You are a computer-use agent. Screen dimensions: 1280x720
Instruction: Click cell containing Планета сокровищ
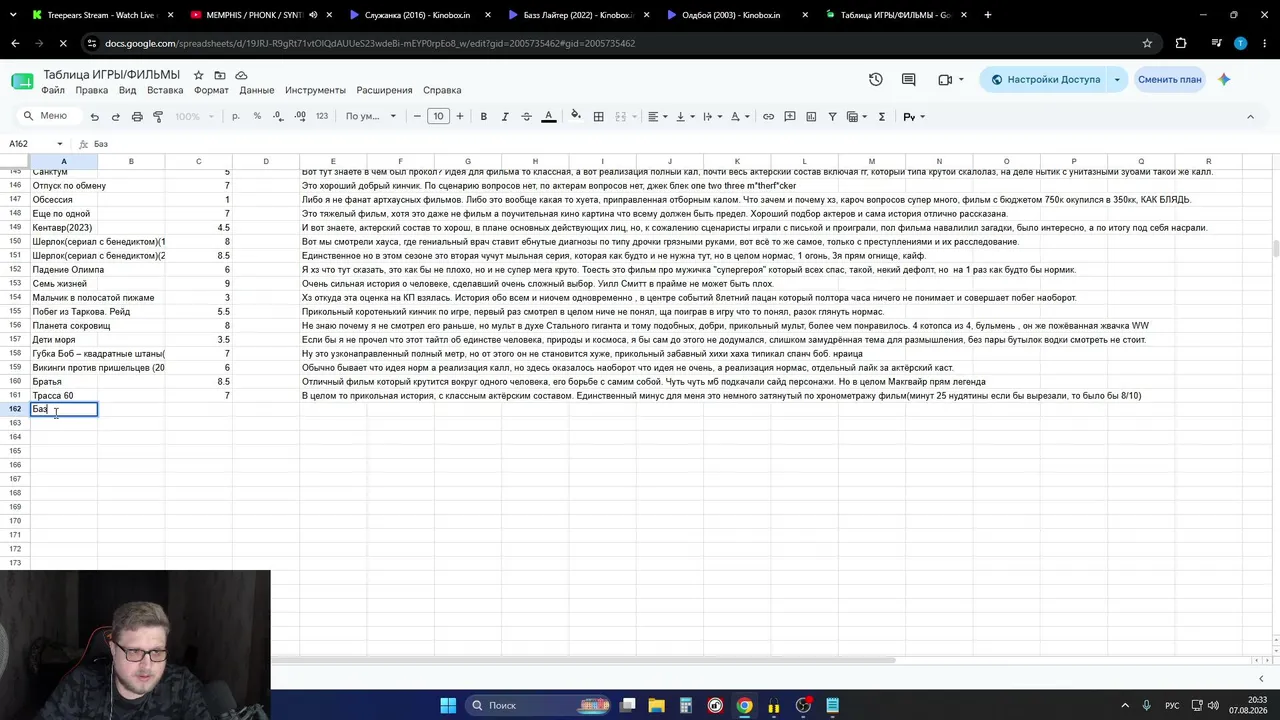click(x=64, y=326)
